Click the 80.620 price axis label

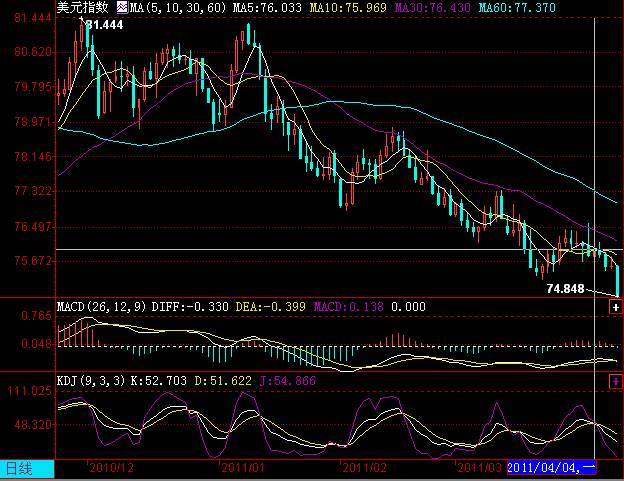tap(33, 52)
